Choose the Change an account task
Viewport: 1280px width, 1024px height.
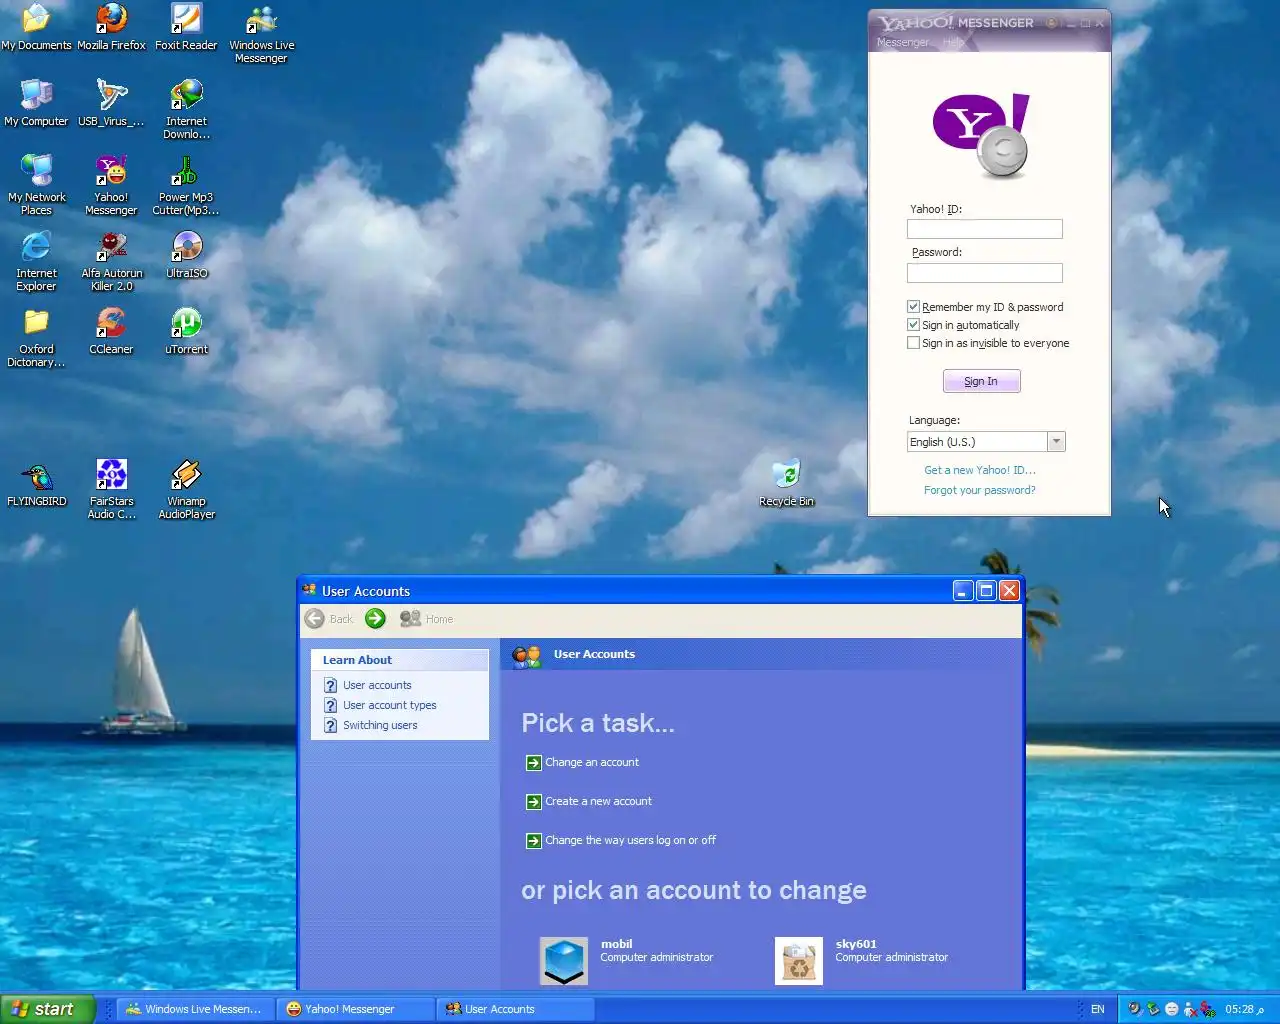[x=591, y=762]
